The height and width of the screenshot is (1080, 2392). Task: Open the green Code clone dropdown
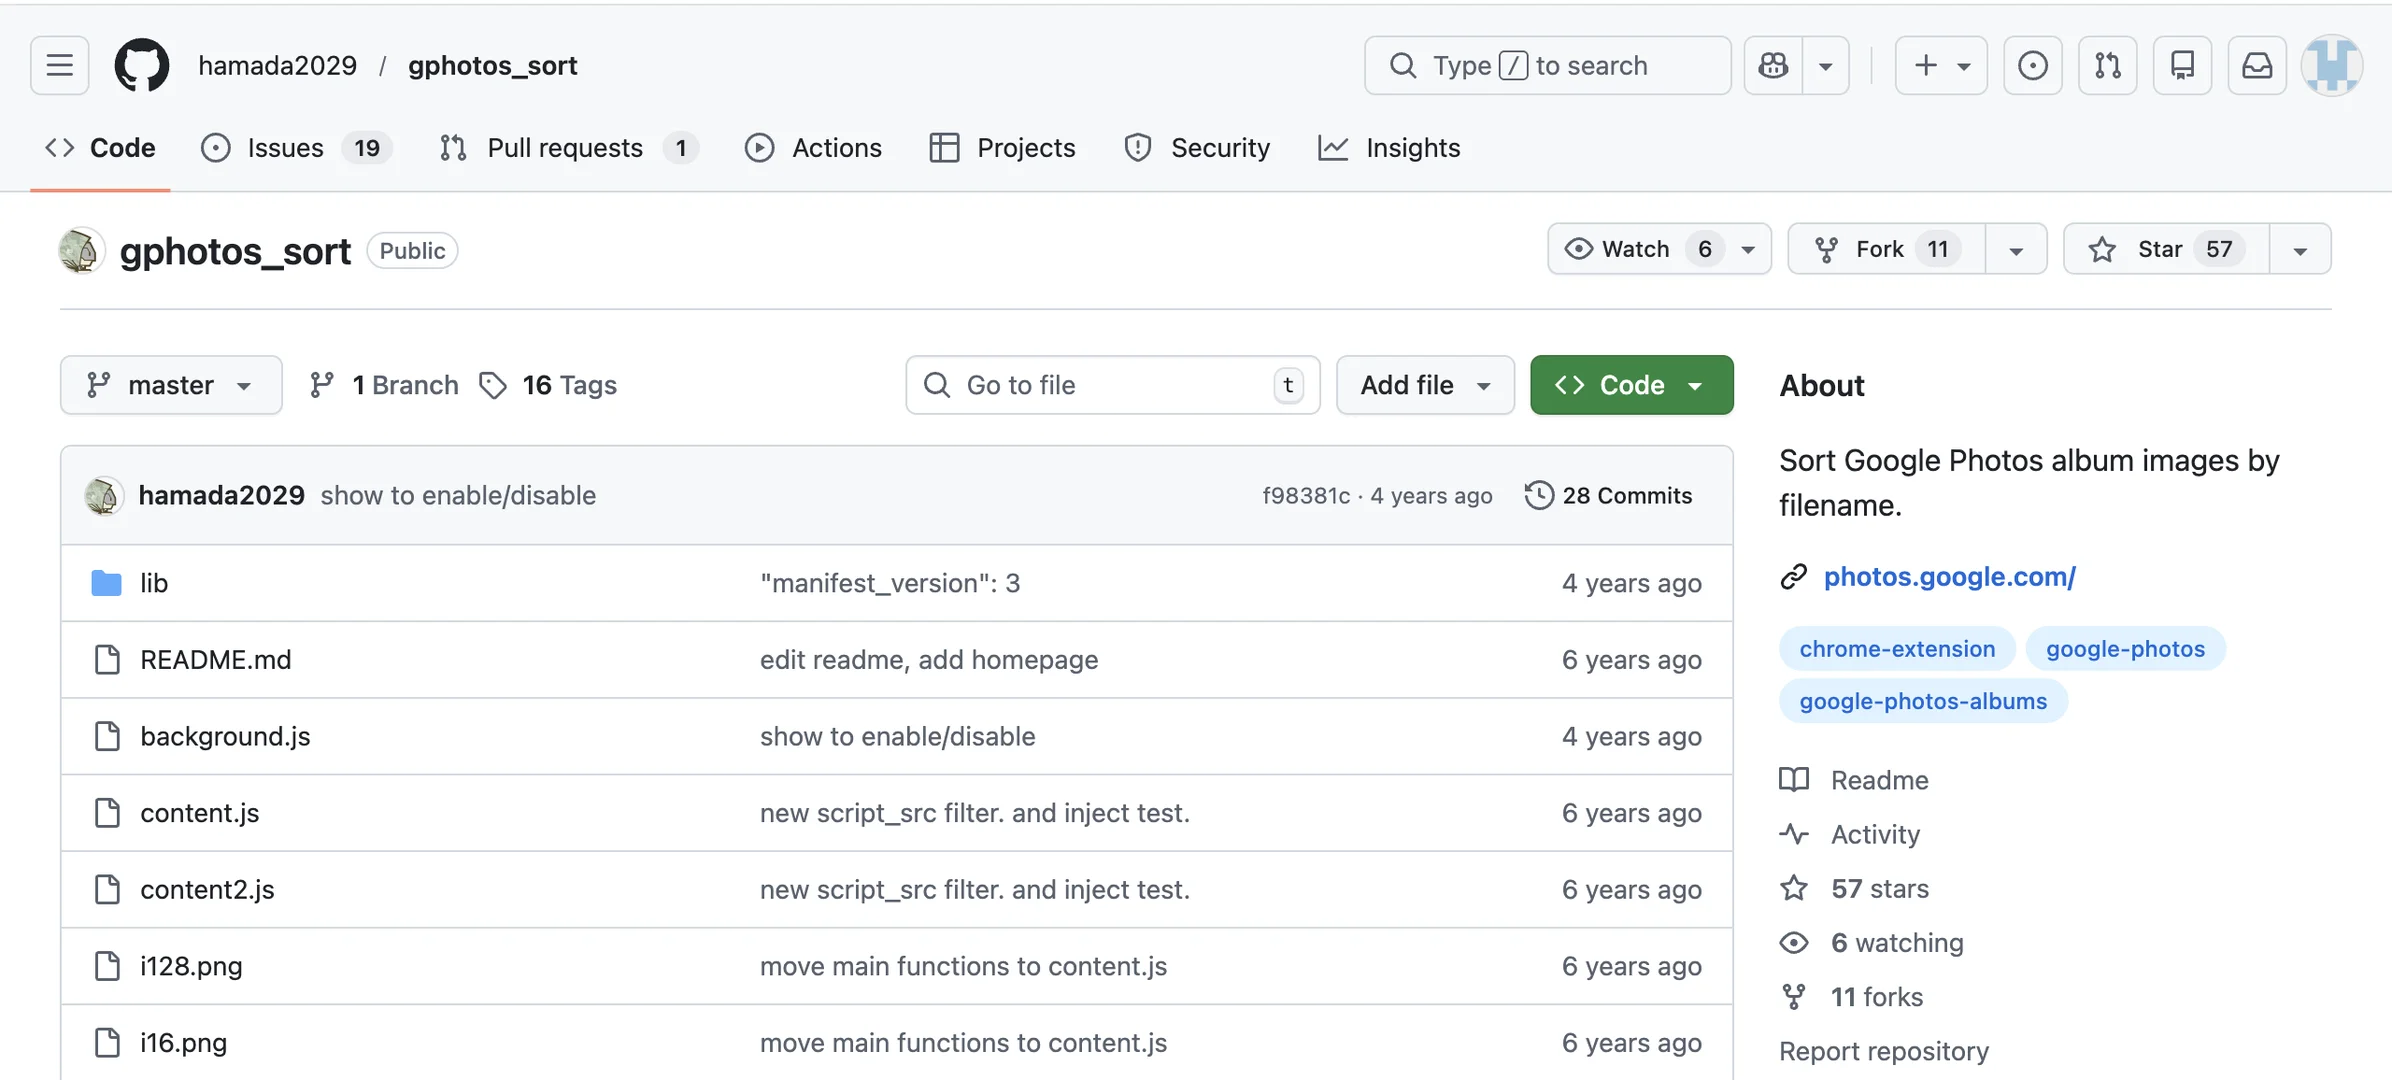tap(1631, 385)
